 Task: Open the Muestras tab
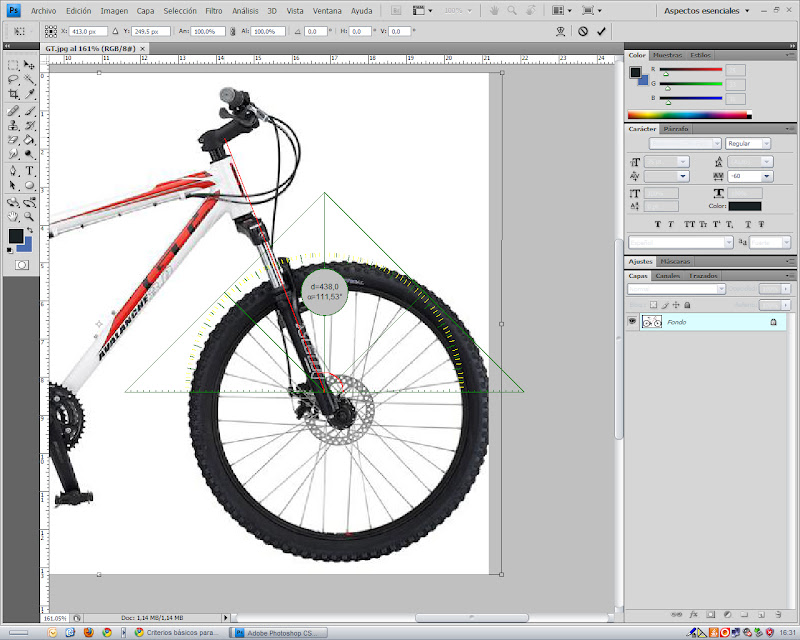(x=666, y=55)
